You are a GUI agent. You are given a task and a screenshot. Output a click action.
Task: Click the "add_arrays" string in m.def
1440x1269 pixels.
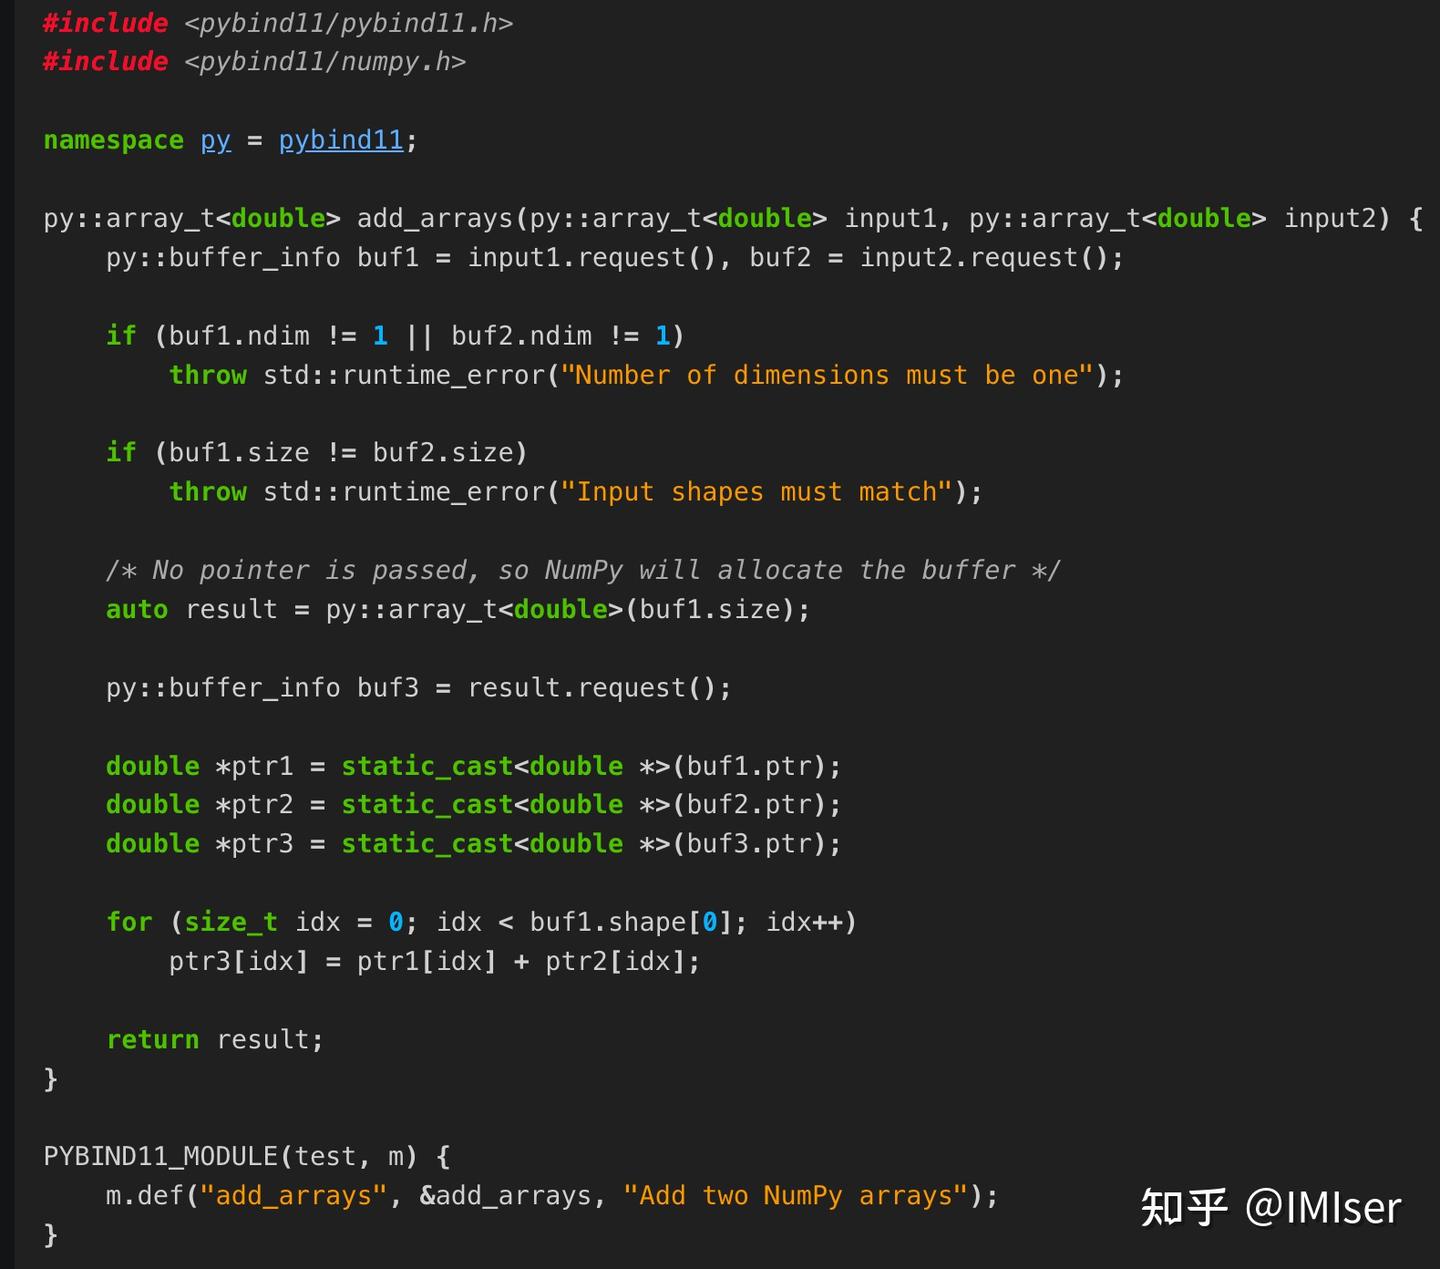(x=294, y=1196)
